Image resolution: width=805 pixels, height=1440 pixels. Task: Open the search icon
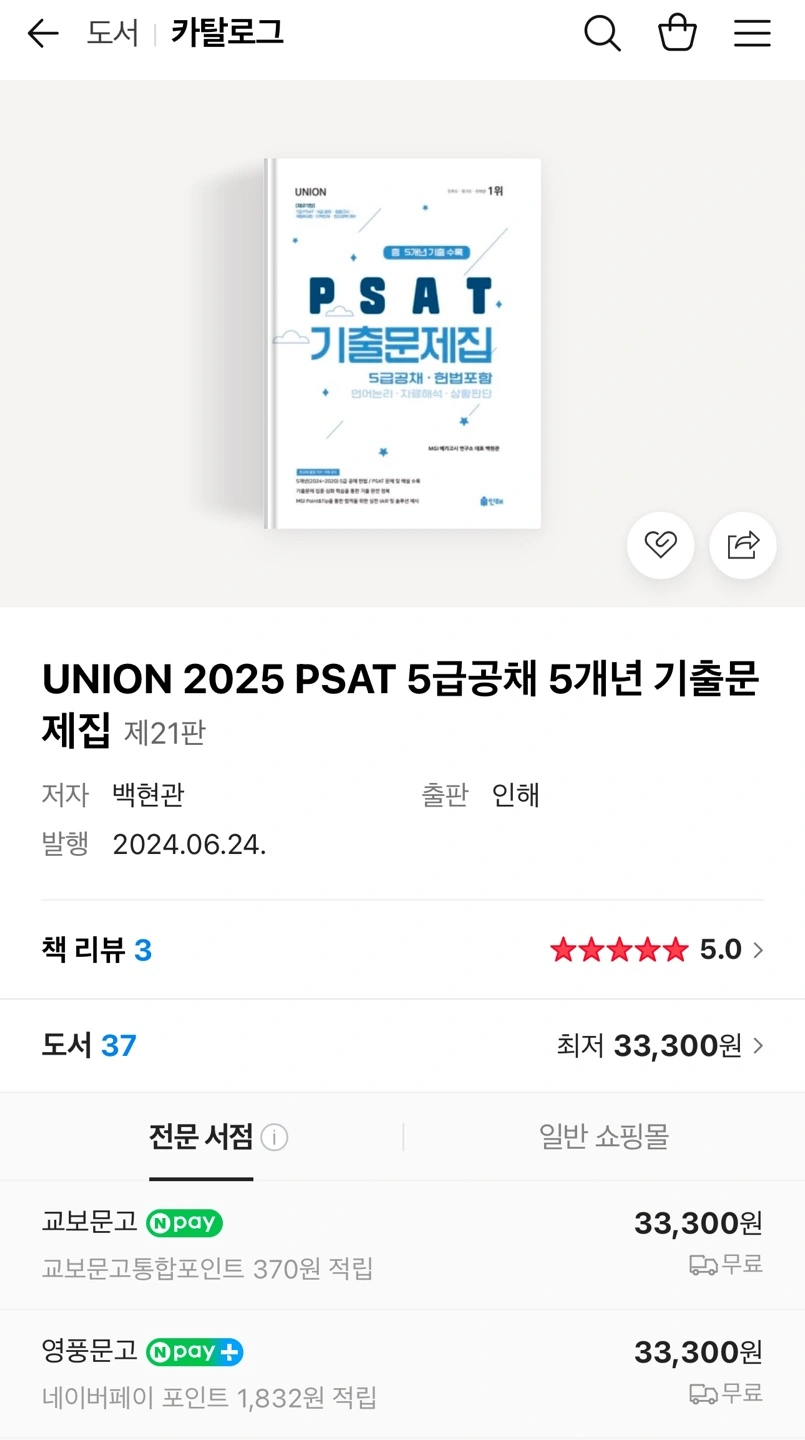602,33
